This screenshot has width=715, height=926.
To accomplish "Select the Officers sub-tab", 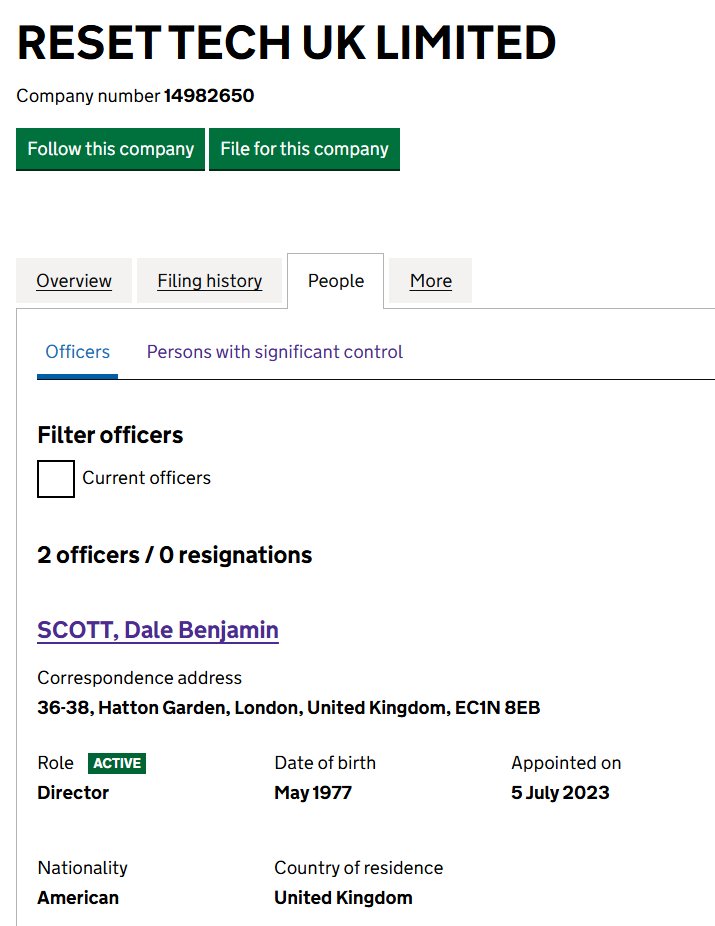I will click(78, 352).
